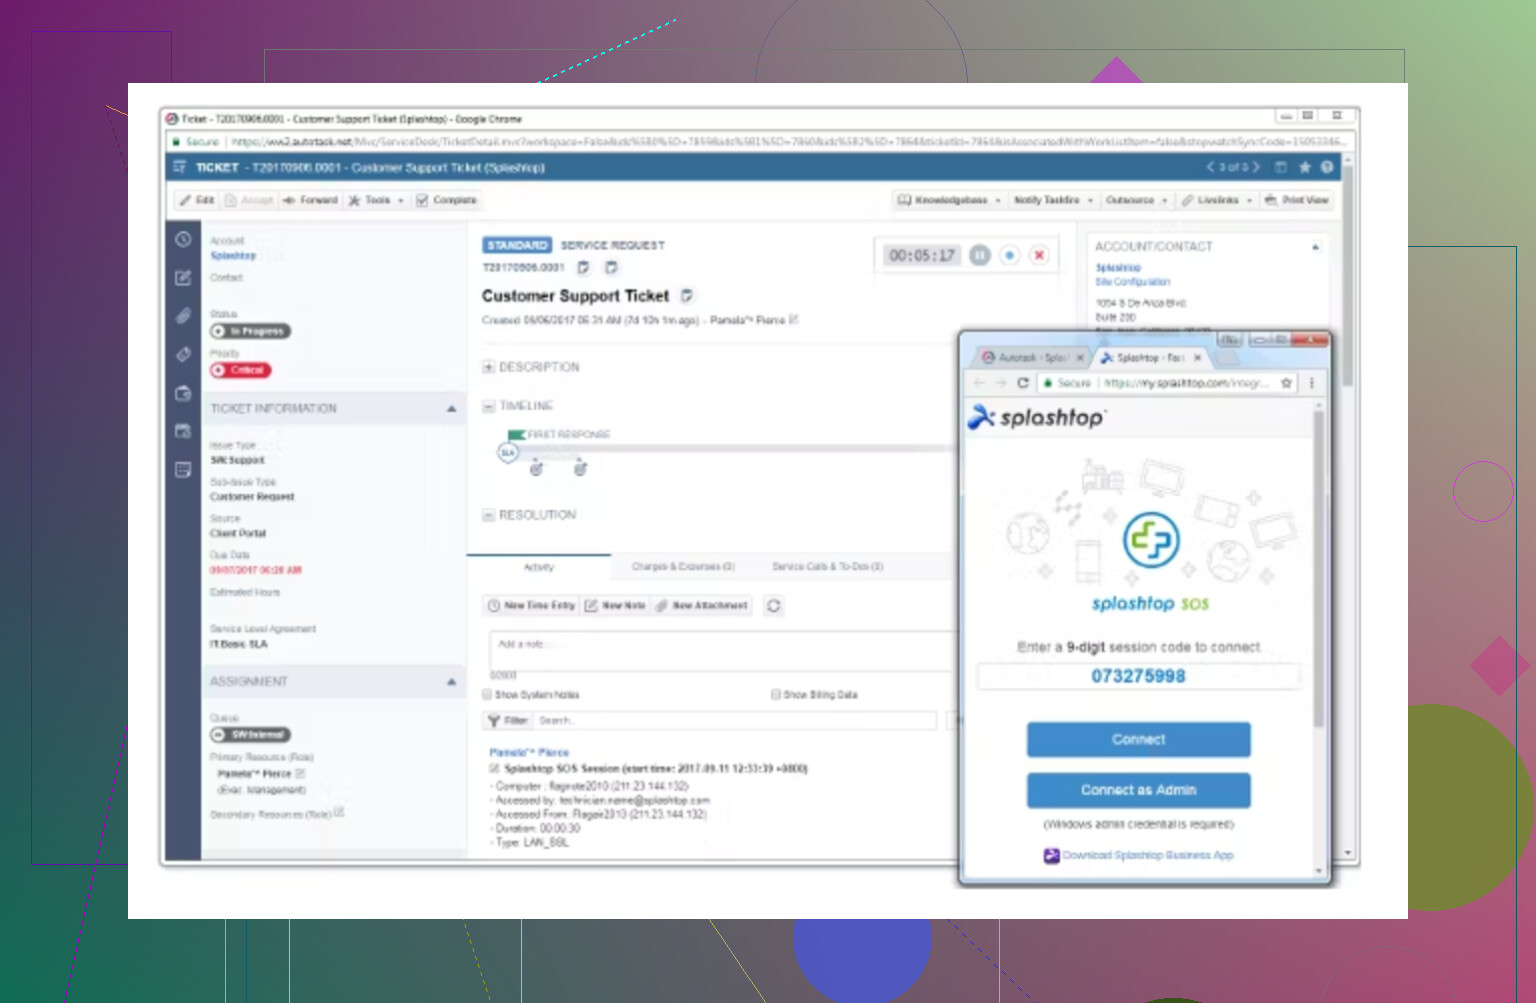
Task: Click the New Attachment button
Action: click(702, 606)
